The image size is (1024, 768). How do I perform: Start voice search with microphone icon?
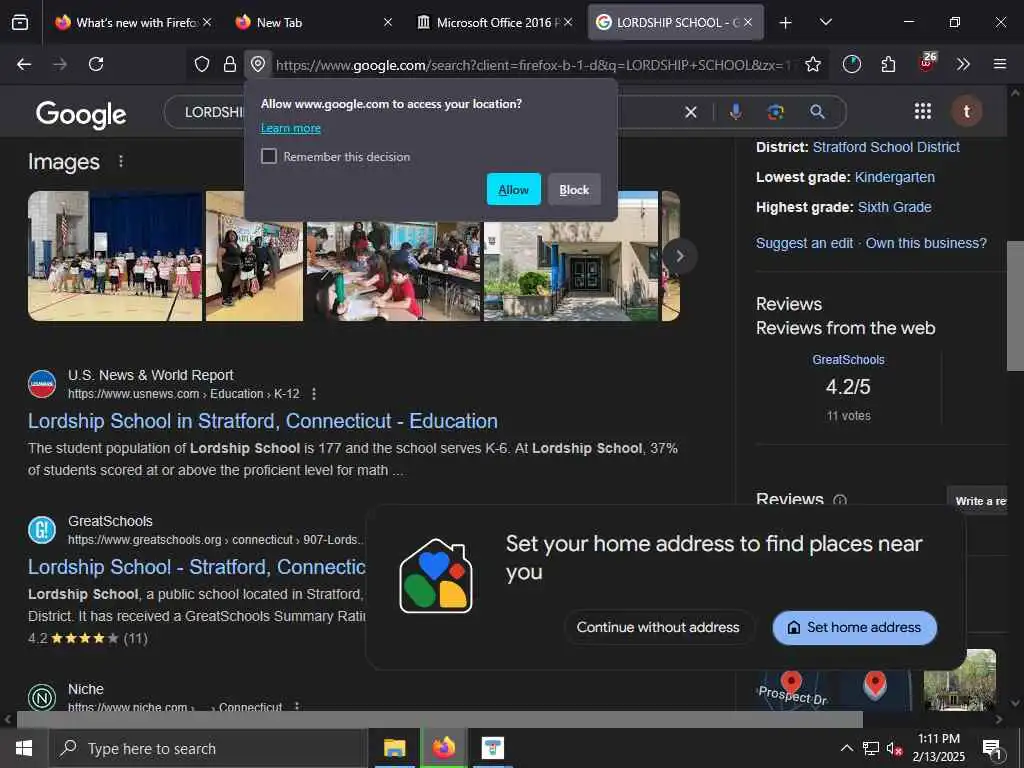pos(735,112)
